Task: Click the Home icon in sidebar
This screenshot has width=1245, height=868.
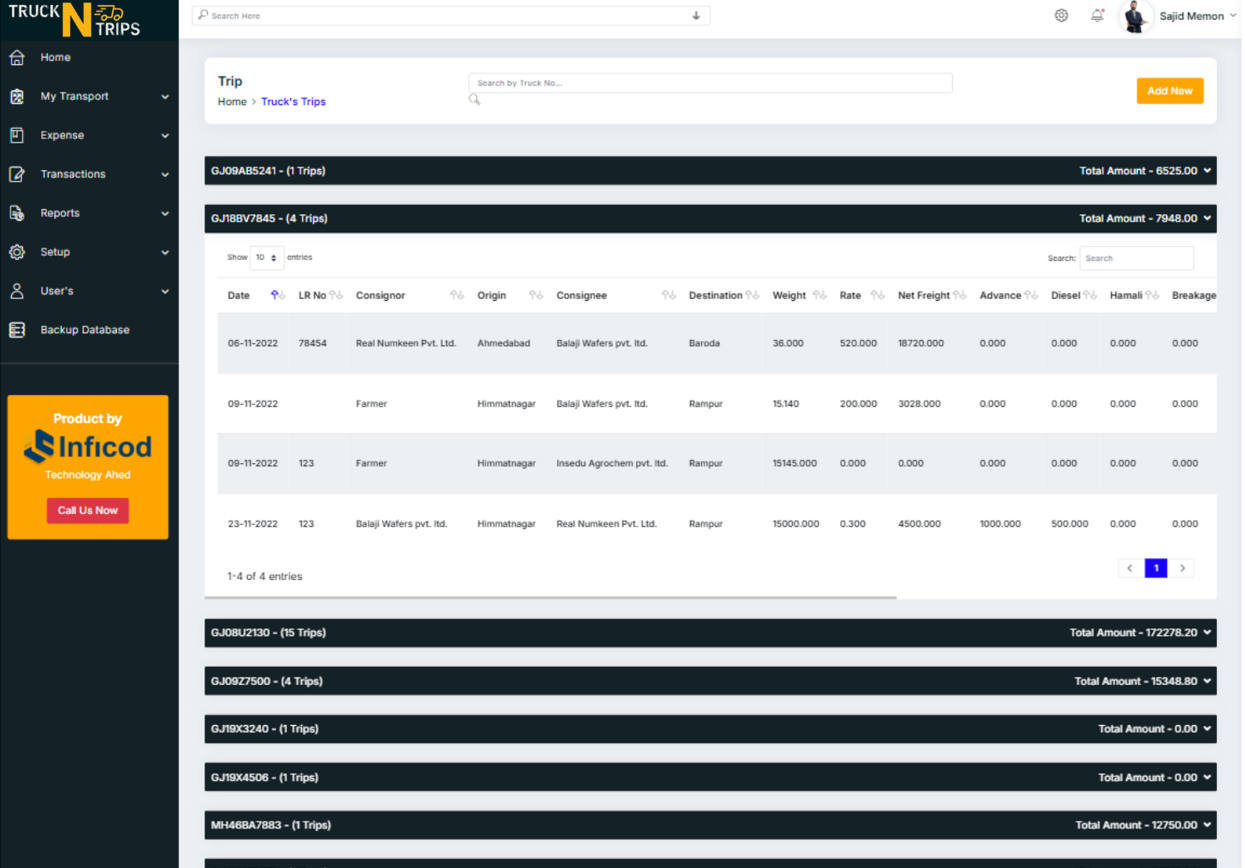Action: pos(17,58)
